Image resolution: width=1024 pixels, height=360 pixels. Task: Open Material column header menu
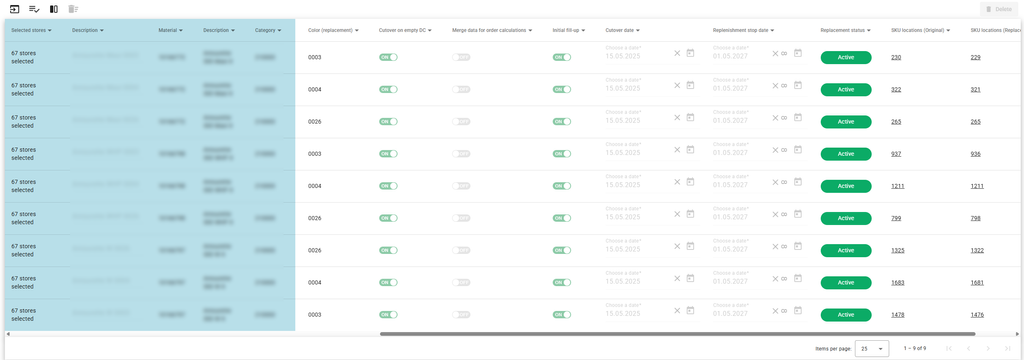(180, 31)
